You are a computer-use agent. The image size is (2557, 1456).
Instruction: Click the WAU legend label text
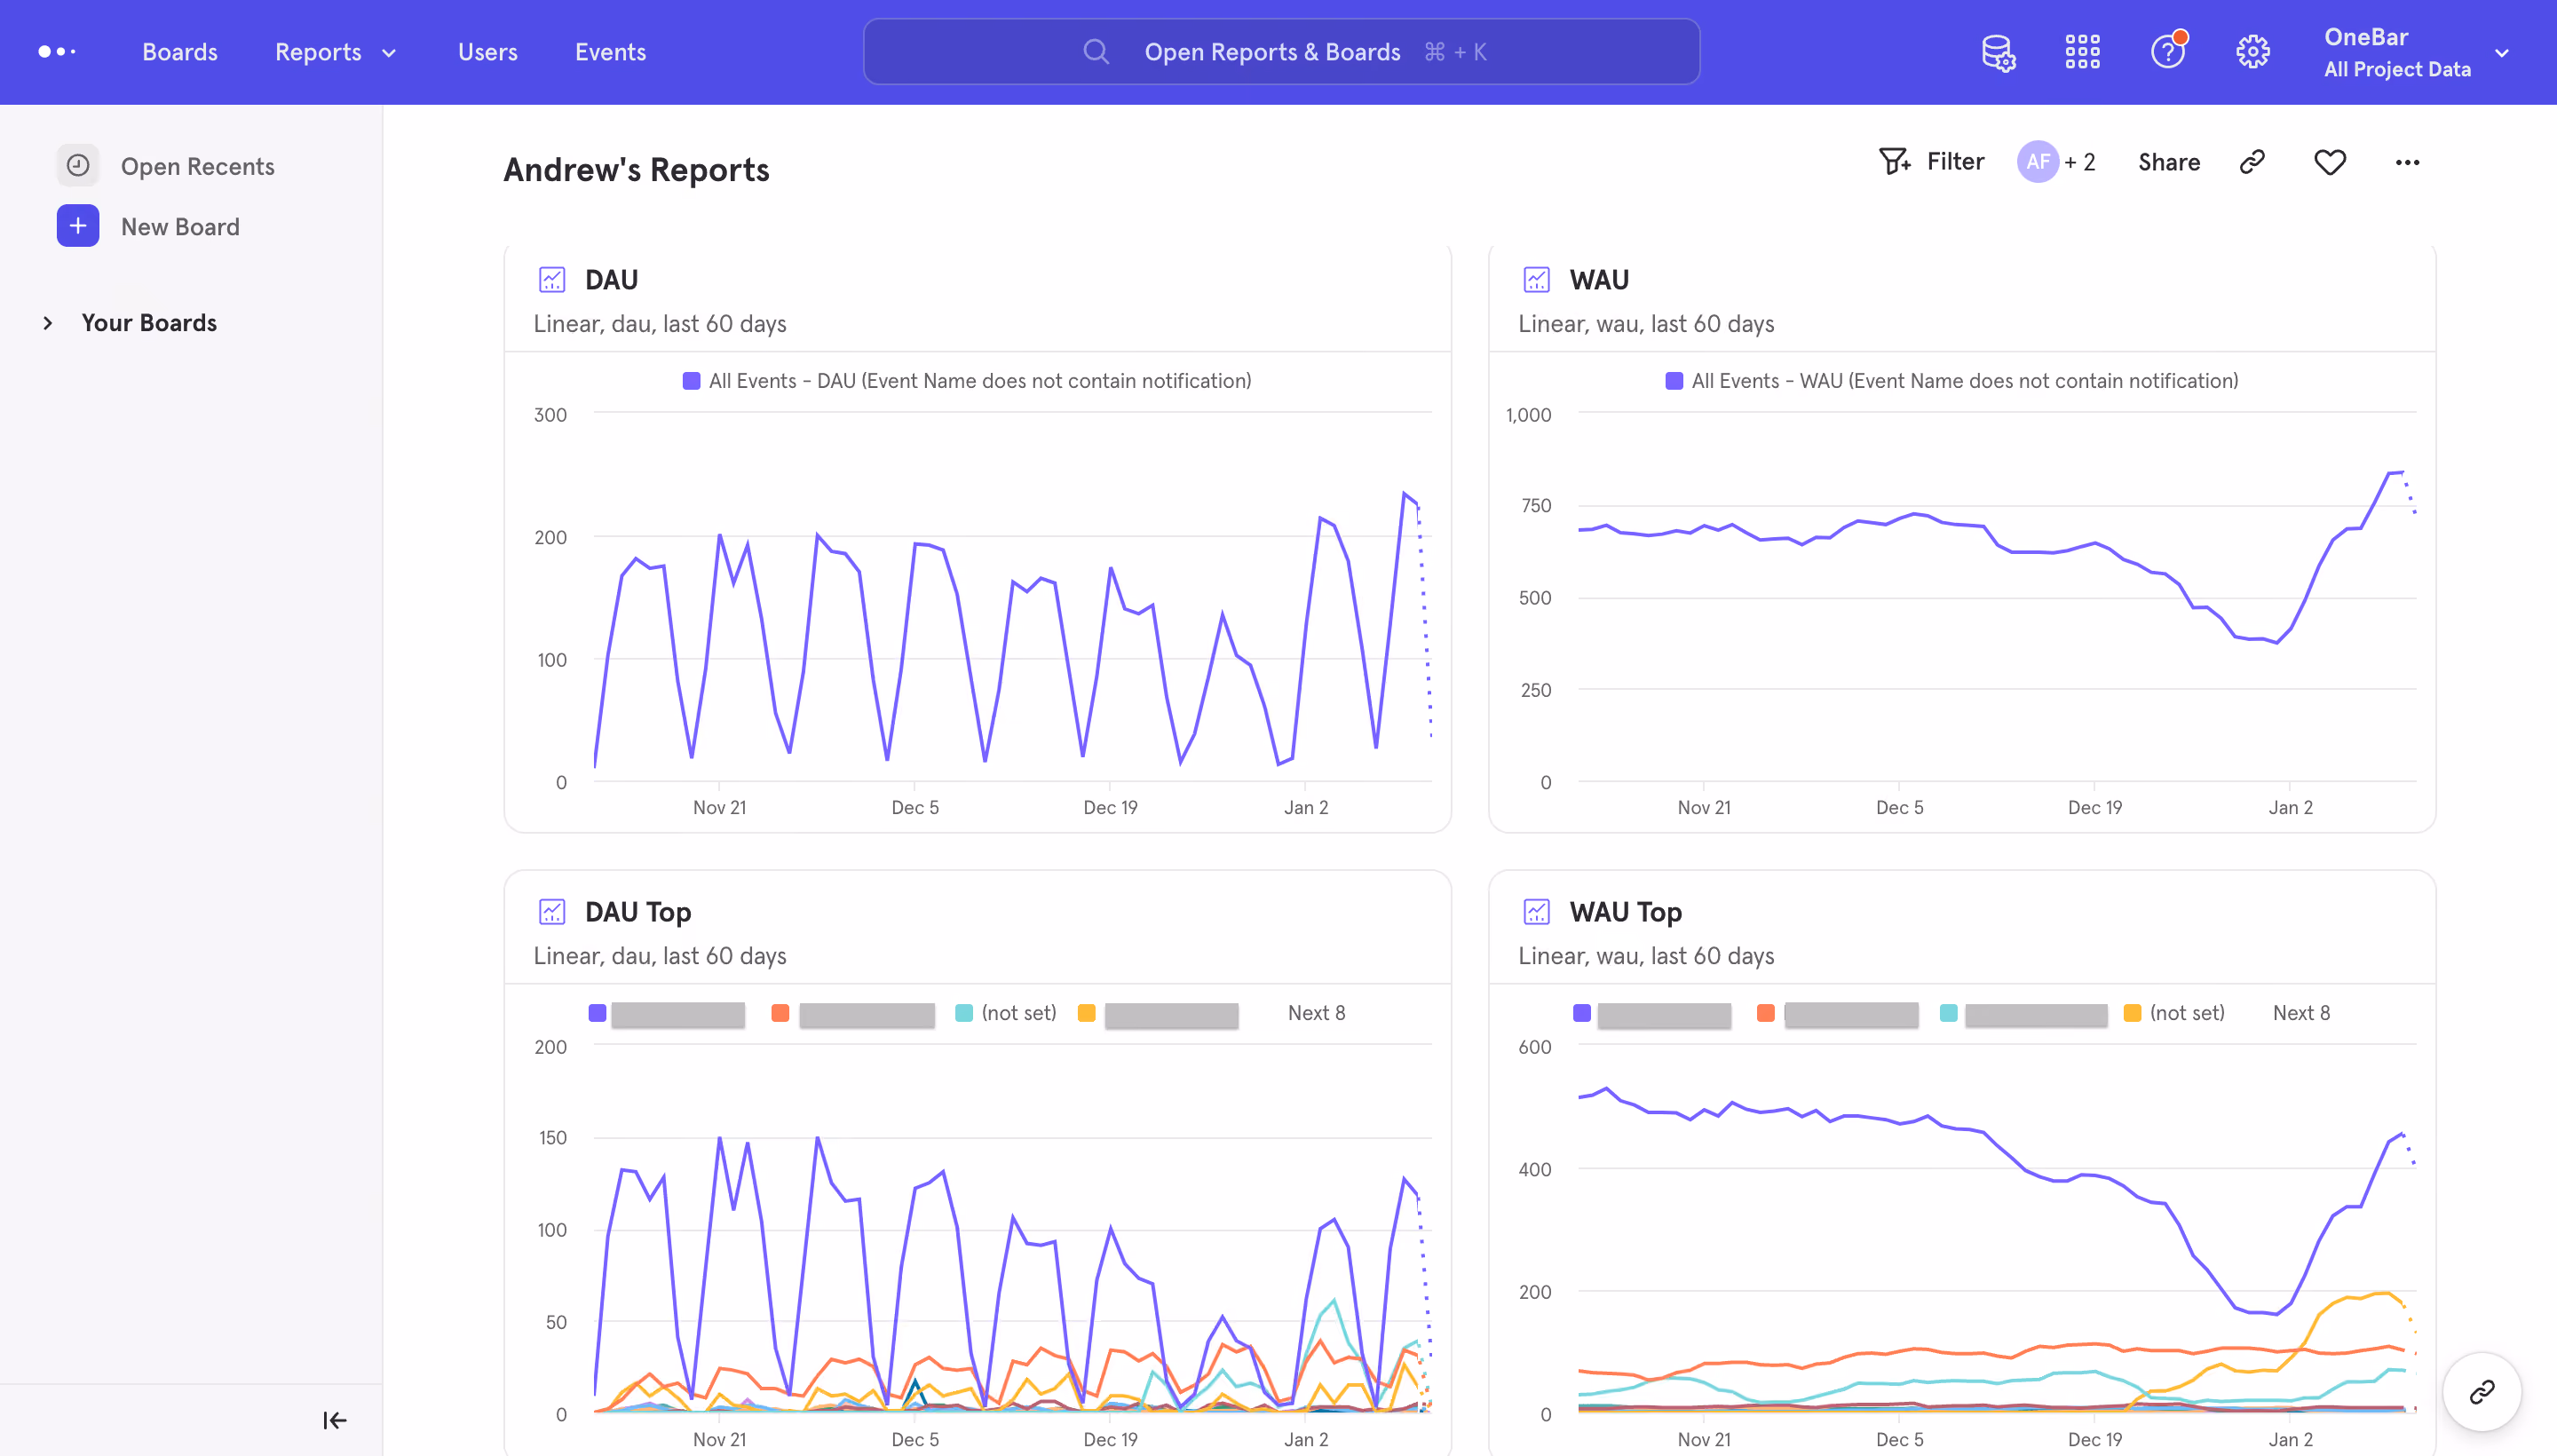pyautogui.click(x=1965, y=381)
